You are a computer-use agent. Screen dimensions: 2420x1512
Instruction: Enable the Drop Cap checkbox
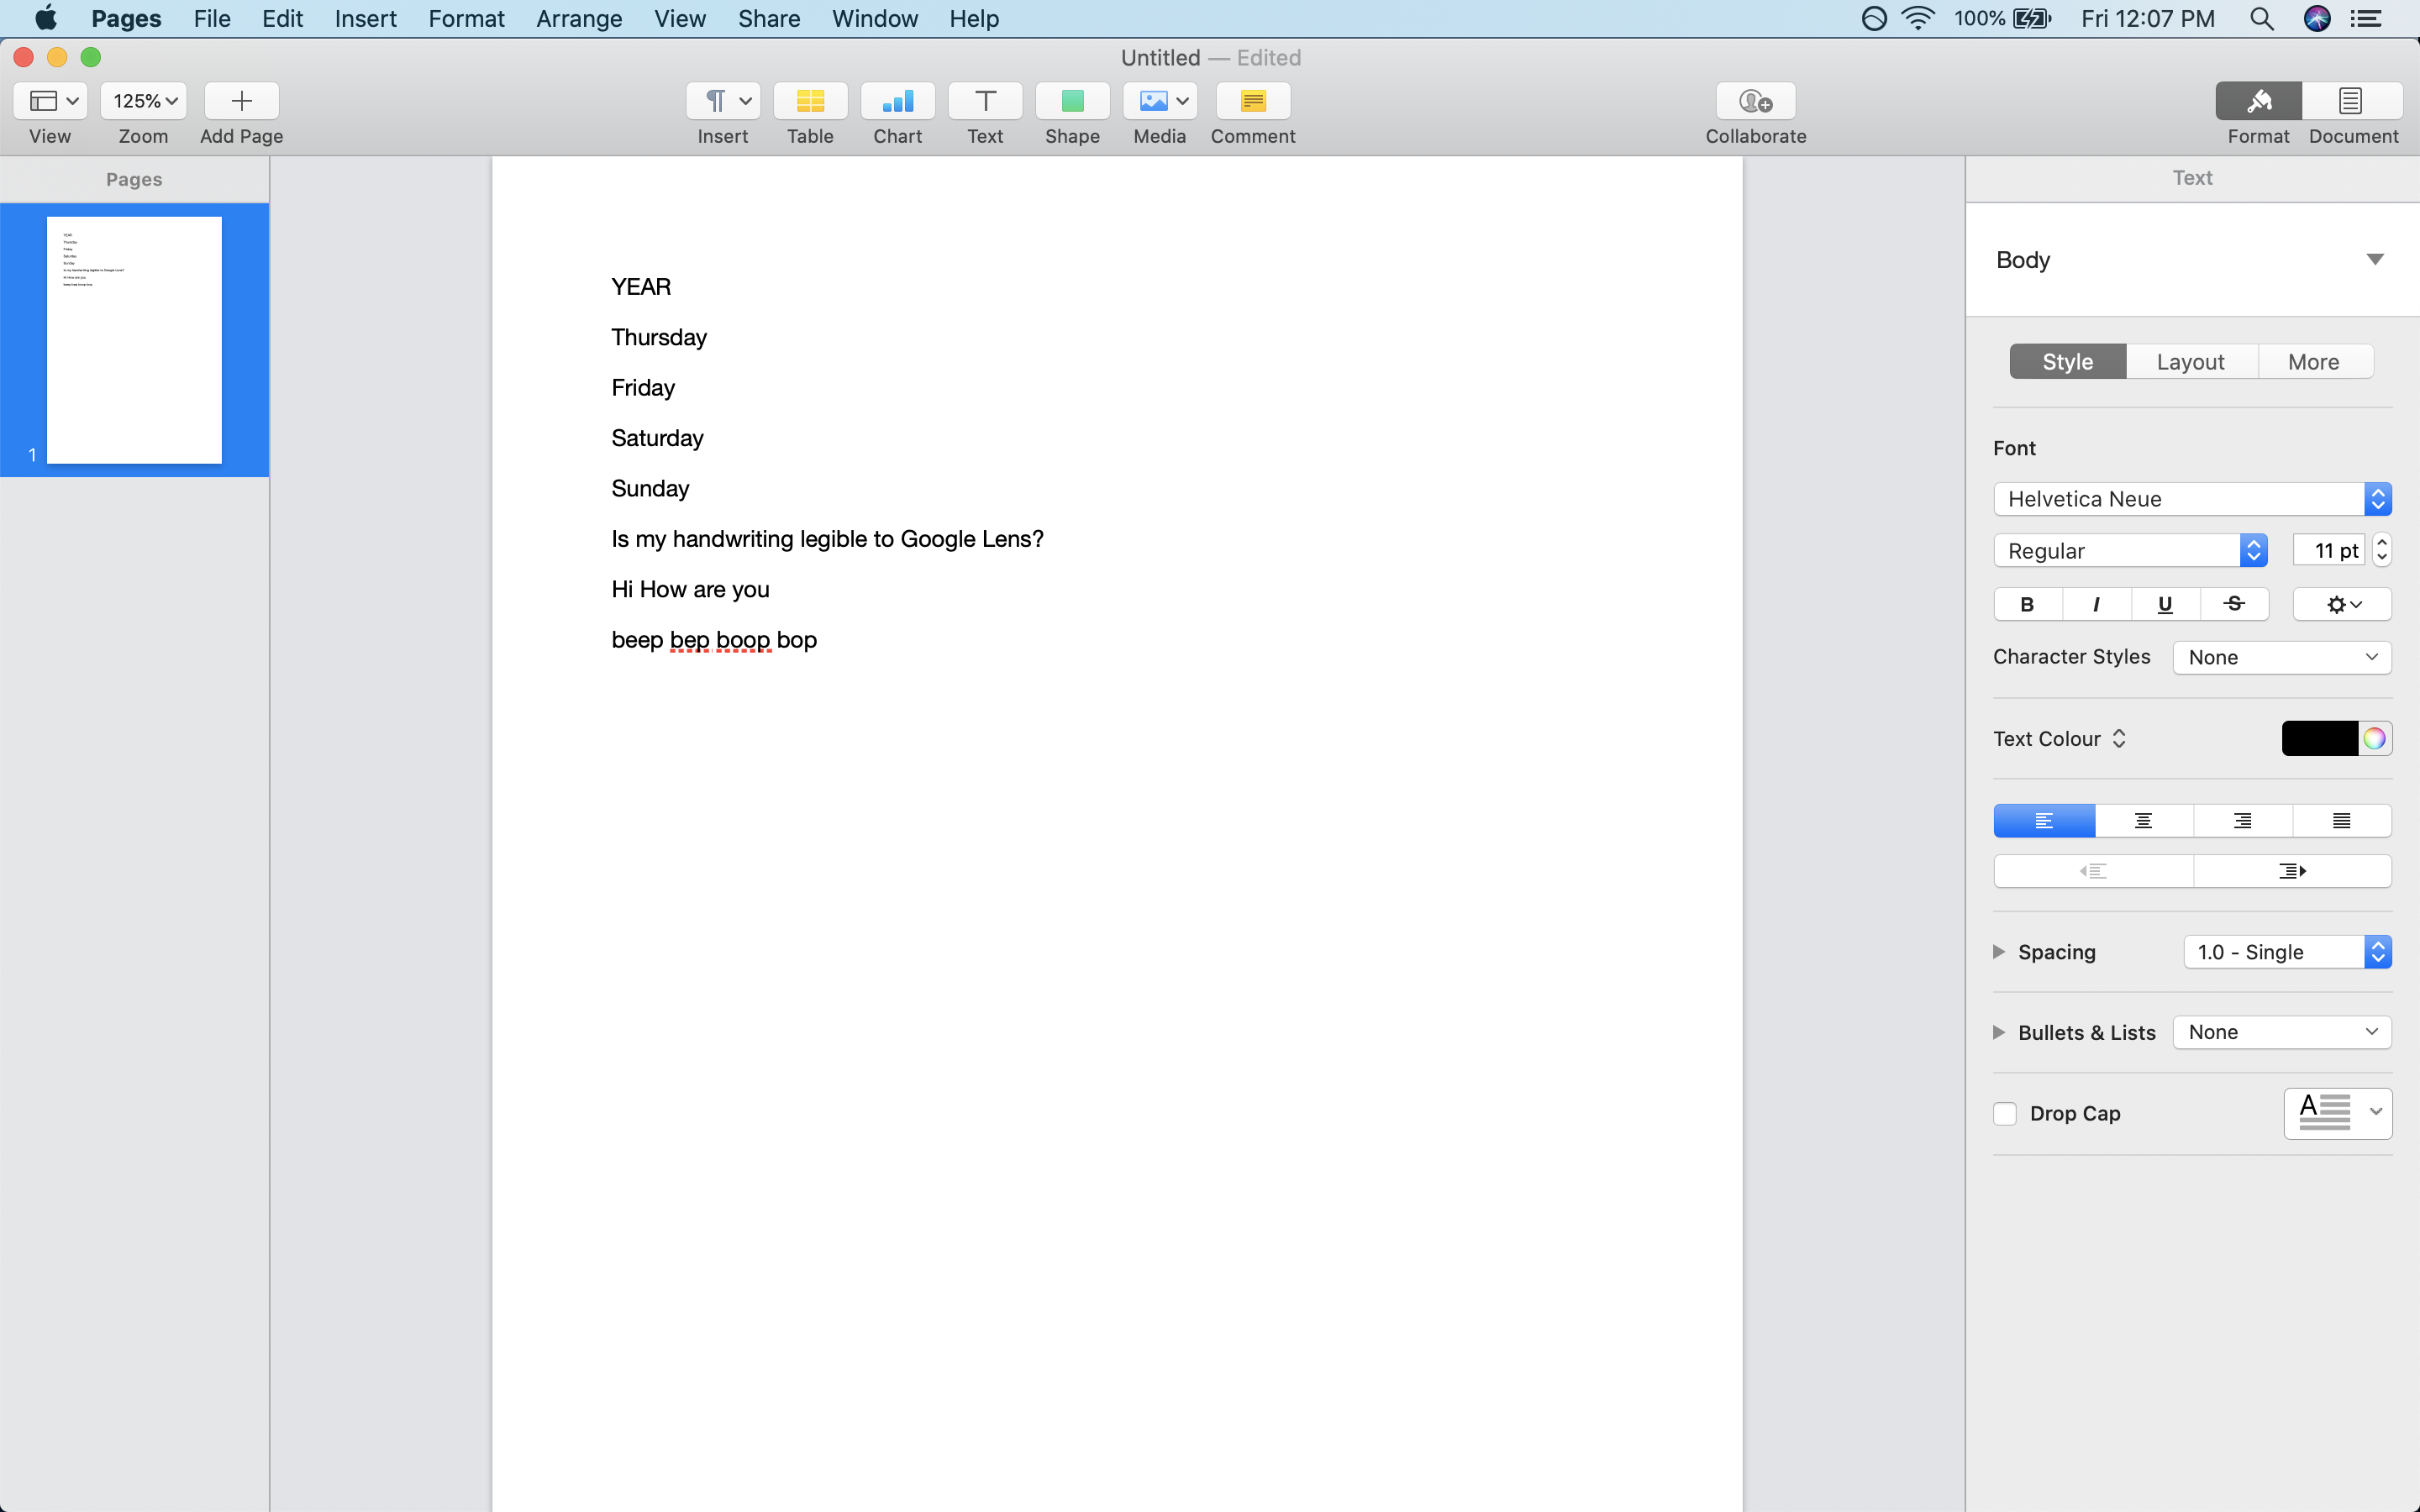point(2005,1113)
